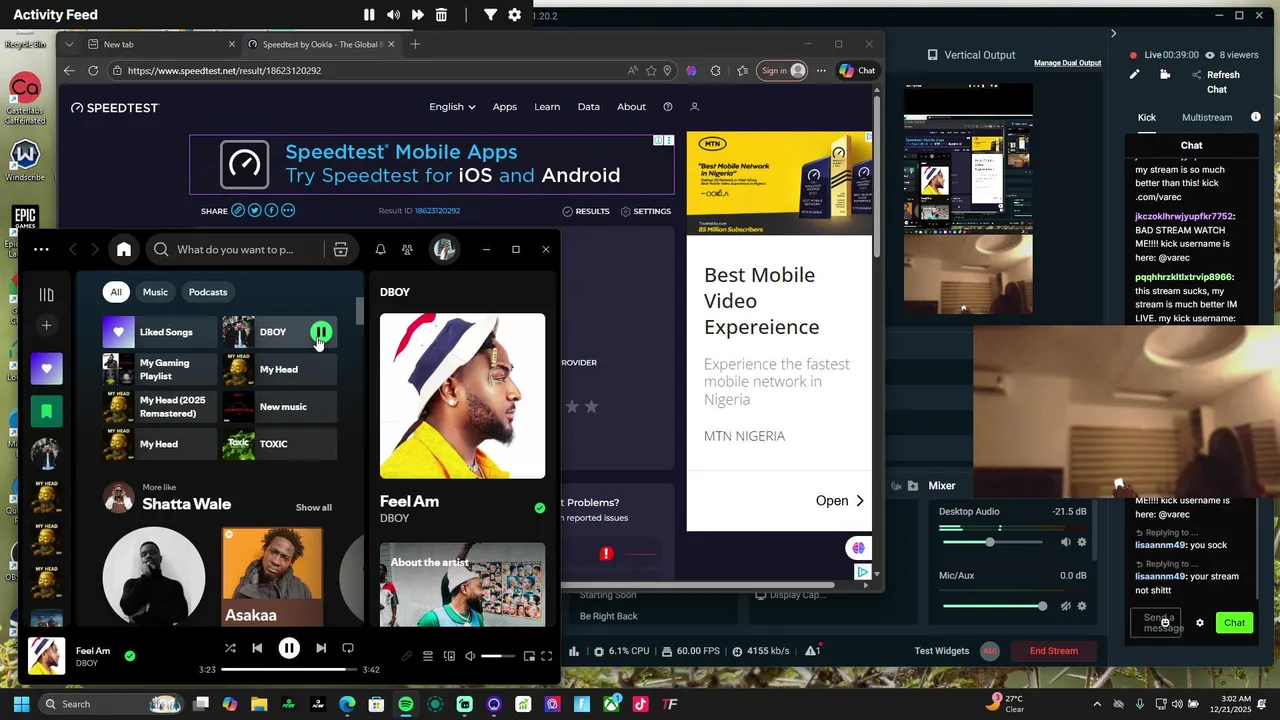Pause DBOY tile with green button
Image resolution: width=1280 pixels, height=720 pixels.
[321, 332]
